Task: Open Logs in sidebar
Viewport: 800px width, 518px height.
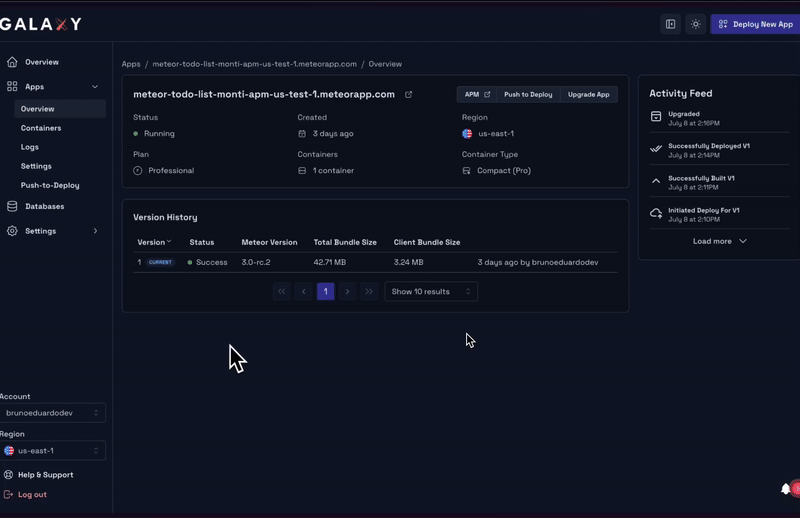Action: point(30,147)
